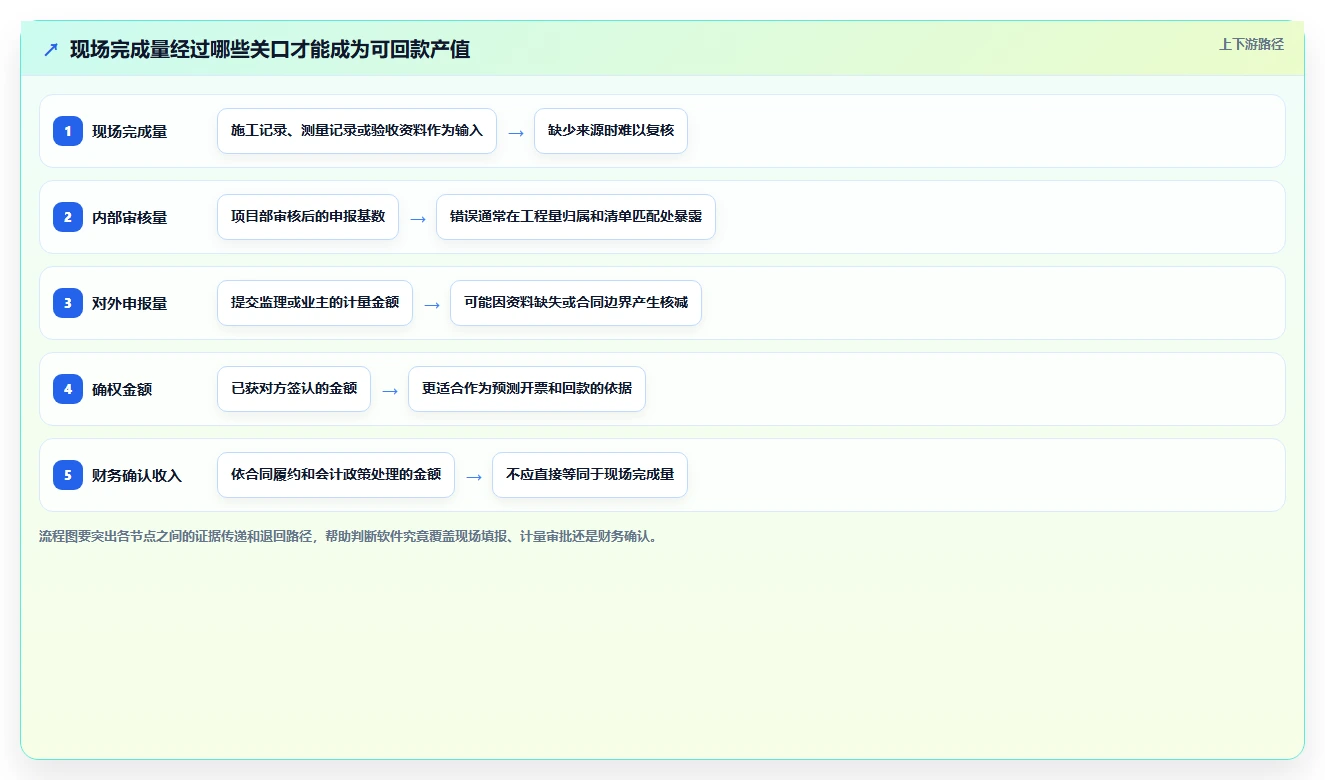The width and height of the screenshot is (1325, 780).
Task: Click step number badge 1
Action: point(68,131)
